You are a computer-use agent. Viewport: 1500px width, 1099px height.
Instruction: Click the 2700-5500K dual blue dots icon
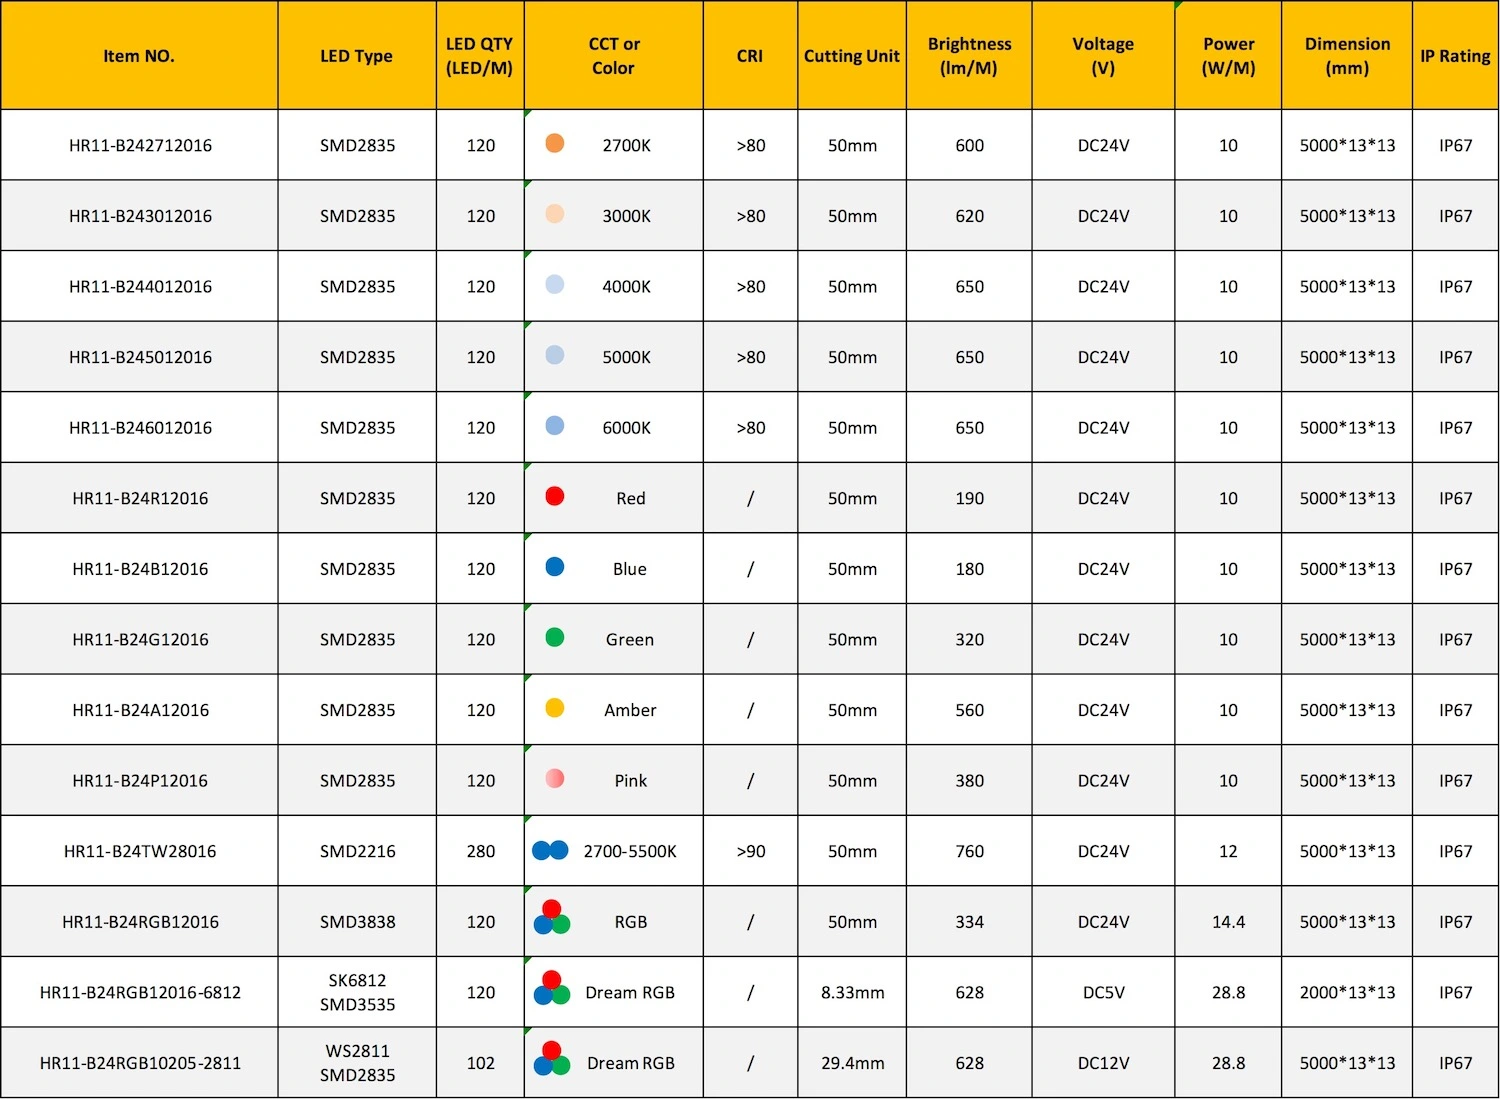coord(550,850)
